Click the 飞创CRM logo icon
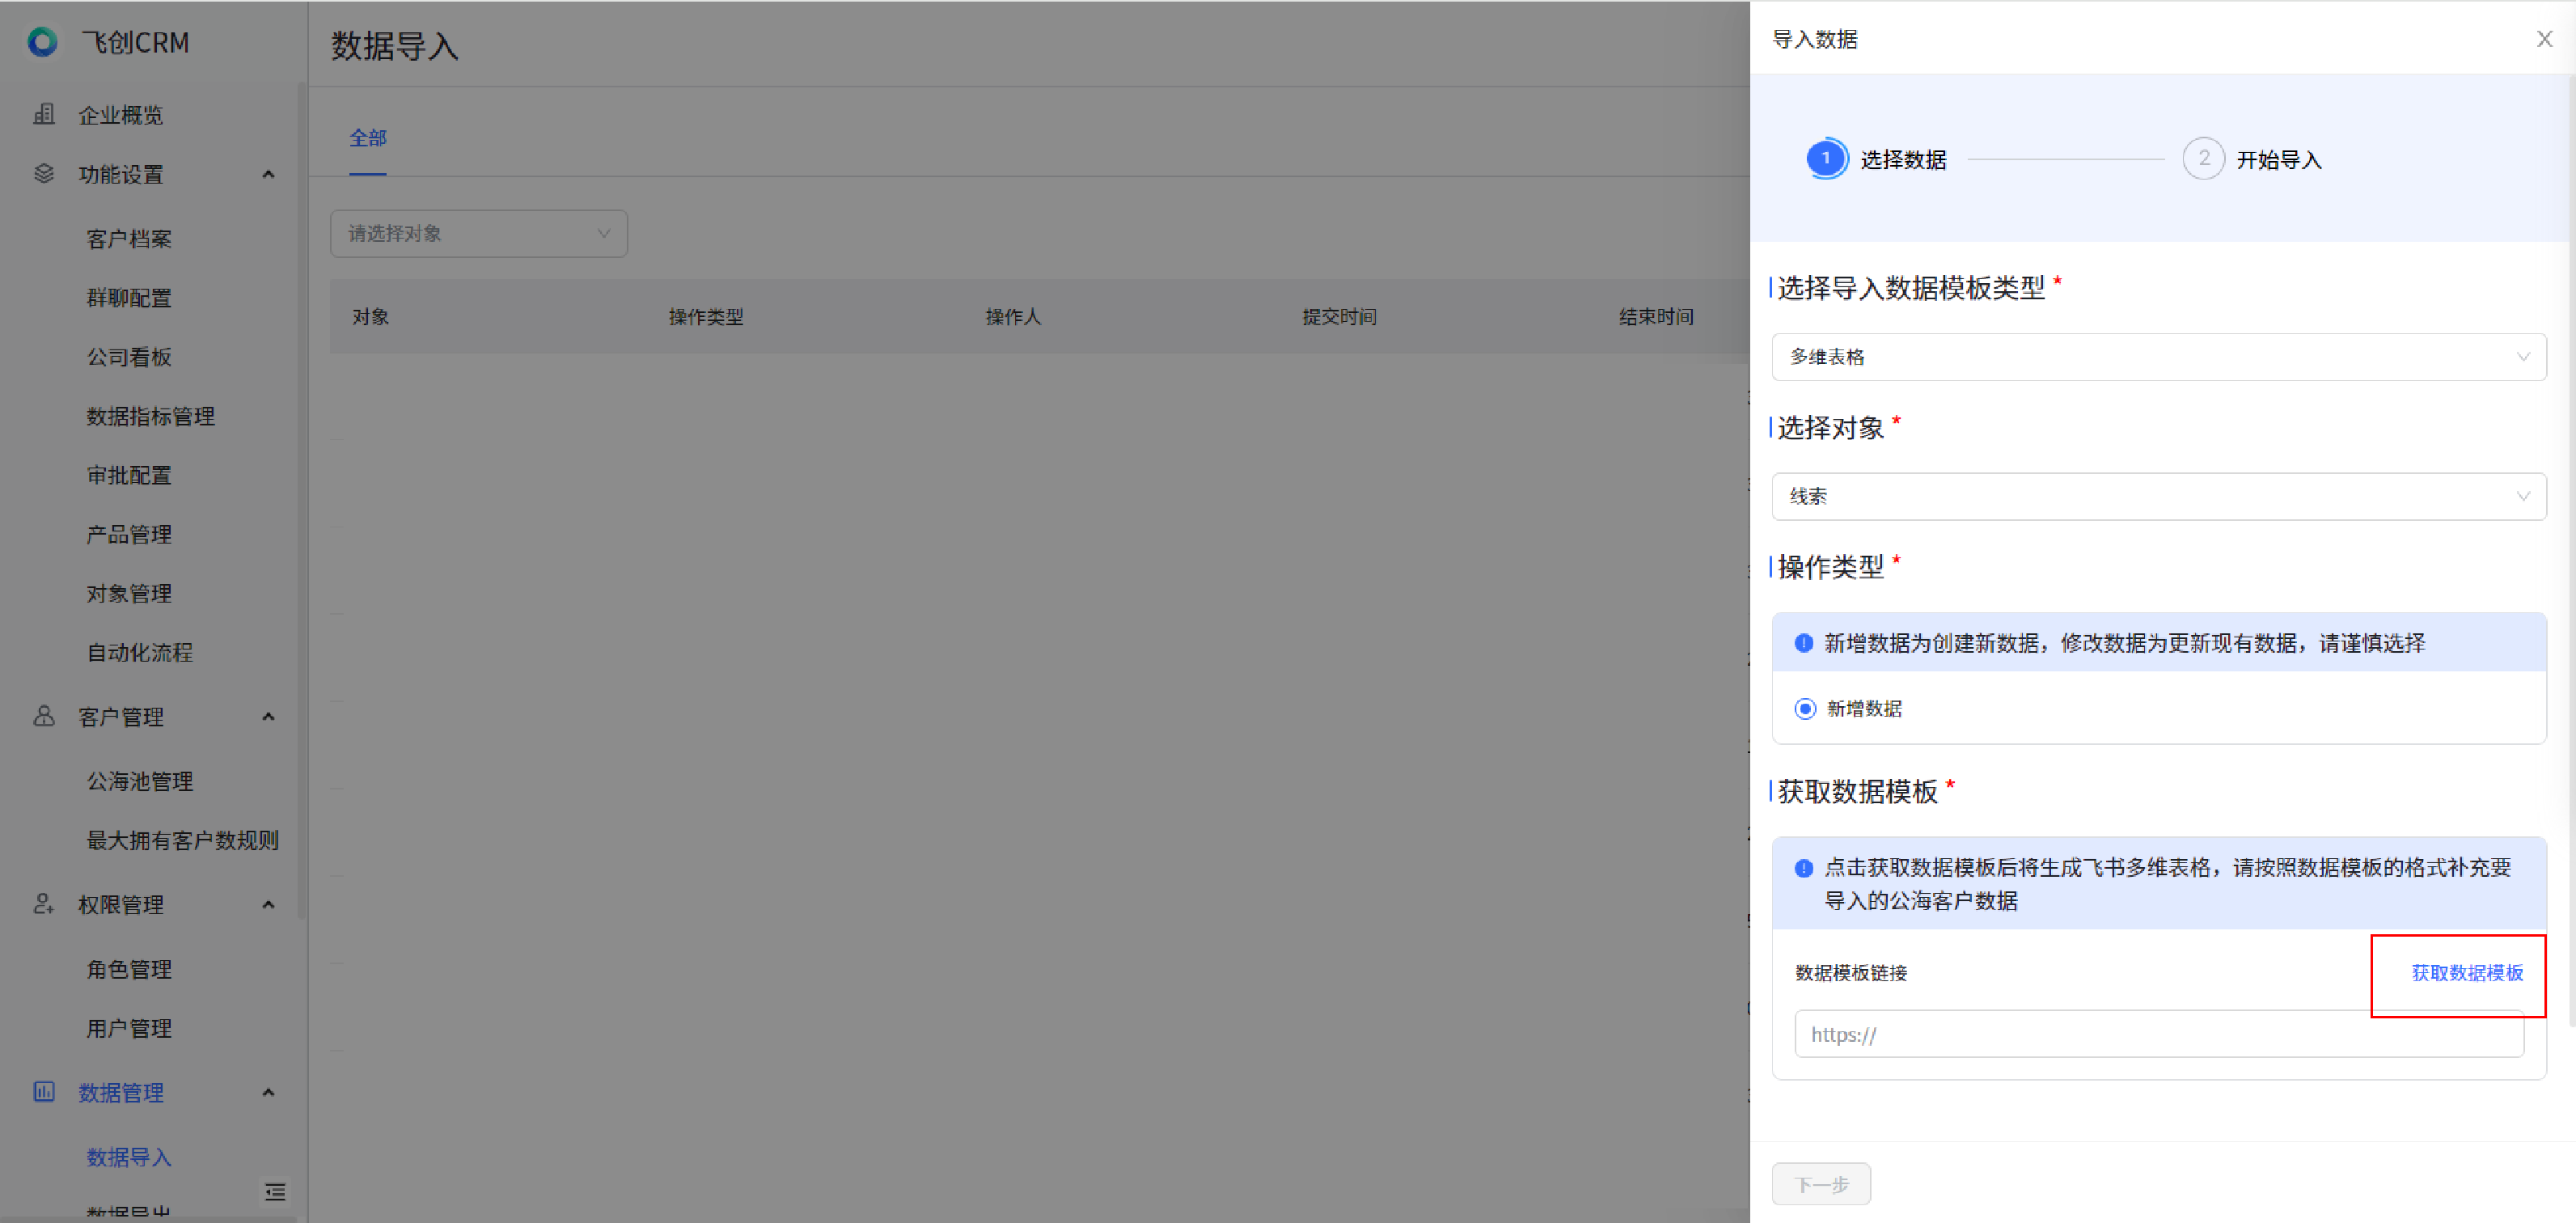 [x=42, y=42]
